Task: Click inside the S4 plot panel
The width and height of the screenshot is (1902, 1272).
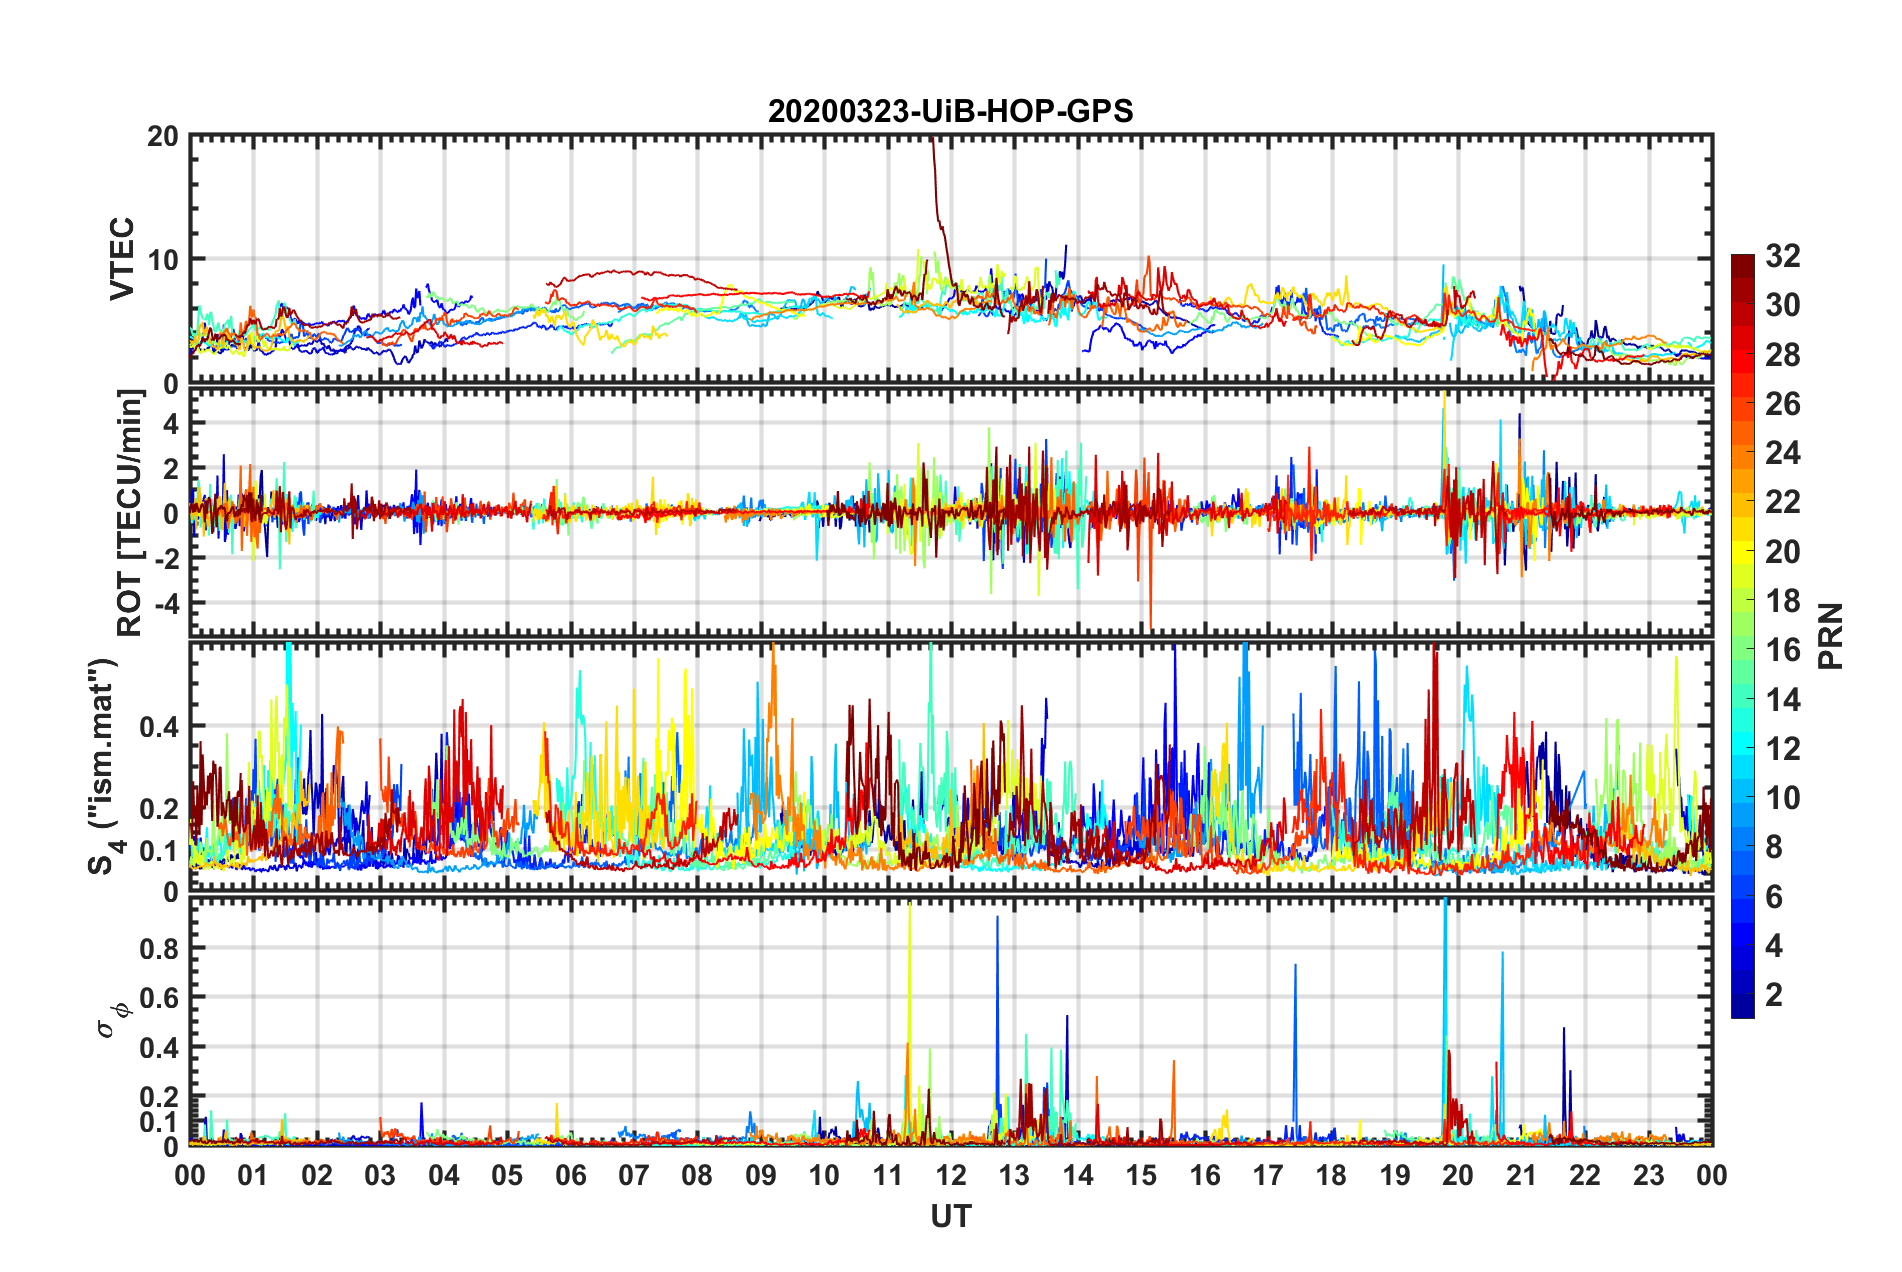Action: 951,767
